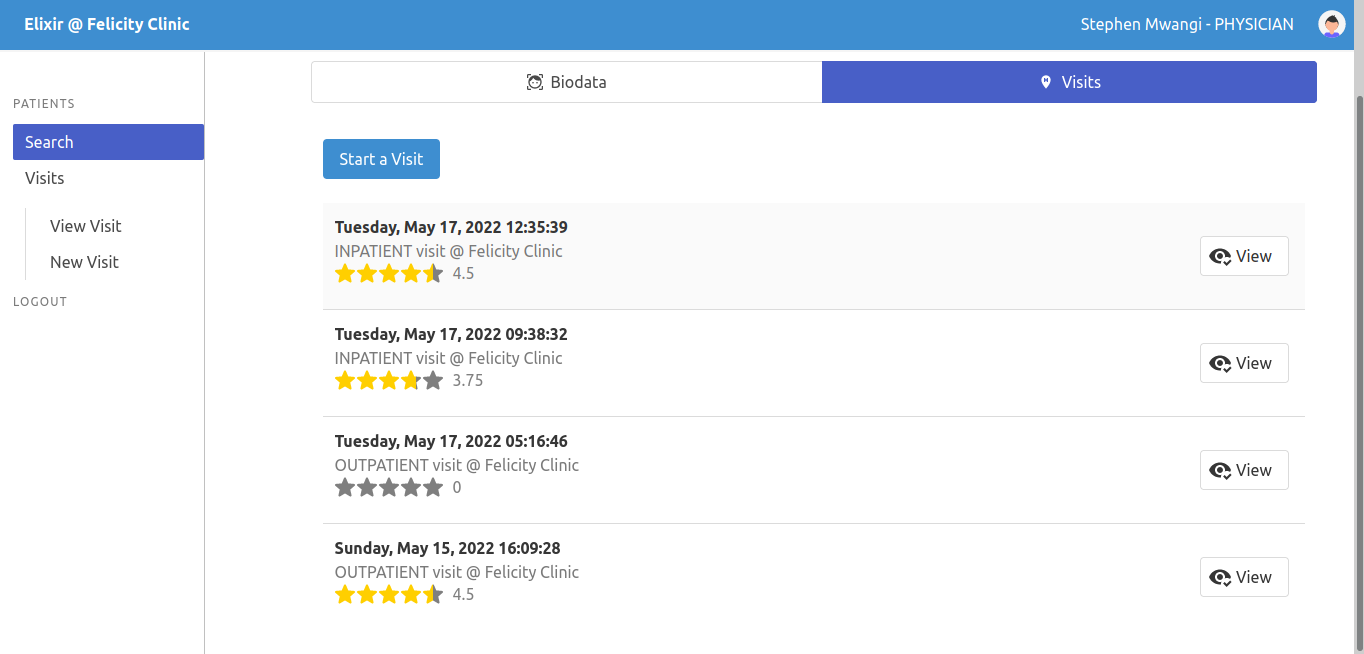1364x654 pixels.
Task: Click the date Tuesday, May 17, 2022 09:38:32
Action: (451, 334)
